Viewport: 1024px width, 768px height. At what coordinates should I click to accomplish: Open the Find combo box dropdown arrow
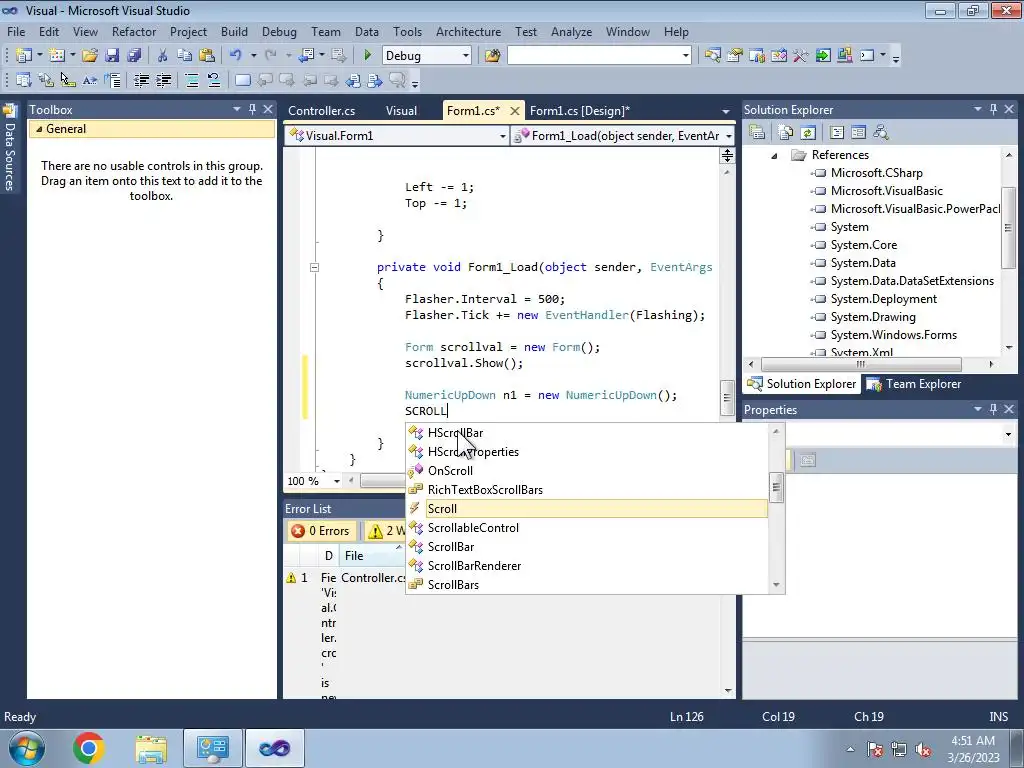tap(685, 56)
